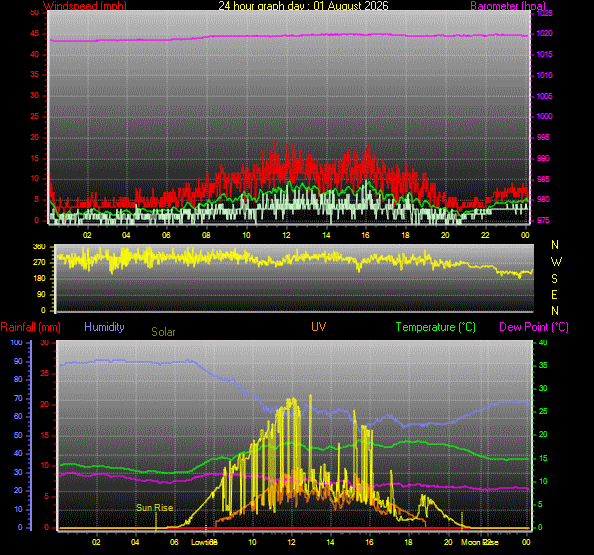The height and width of the screenshot is (555, 594).
Task: Select the "UV" legend label
Action: coord(318,327)
